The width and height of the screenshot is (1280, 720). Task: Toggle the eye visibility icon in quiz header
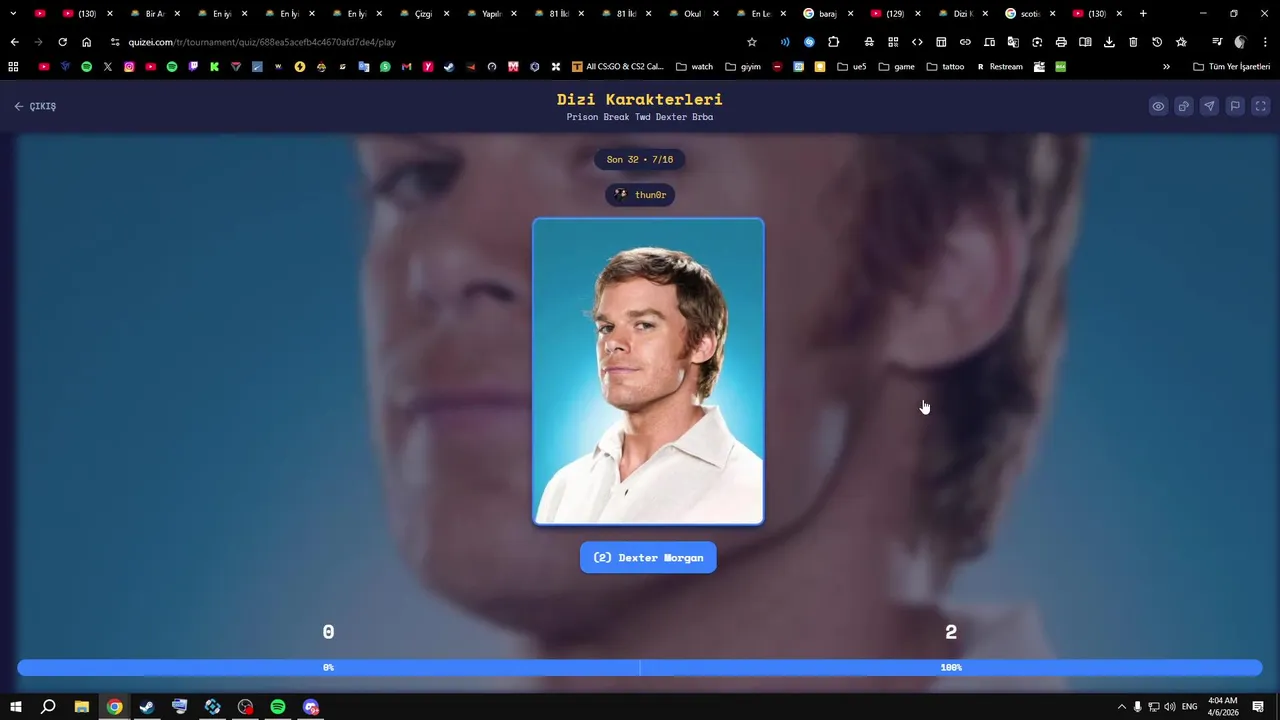click(1158, 106)
